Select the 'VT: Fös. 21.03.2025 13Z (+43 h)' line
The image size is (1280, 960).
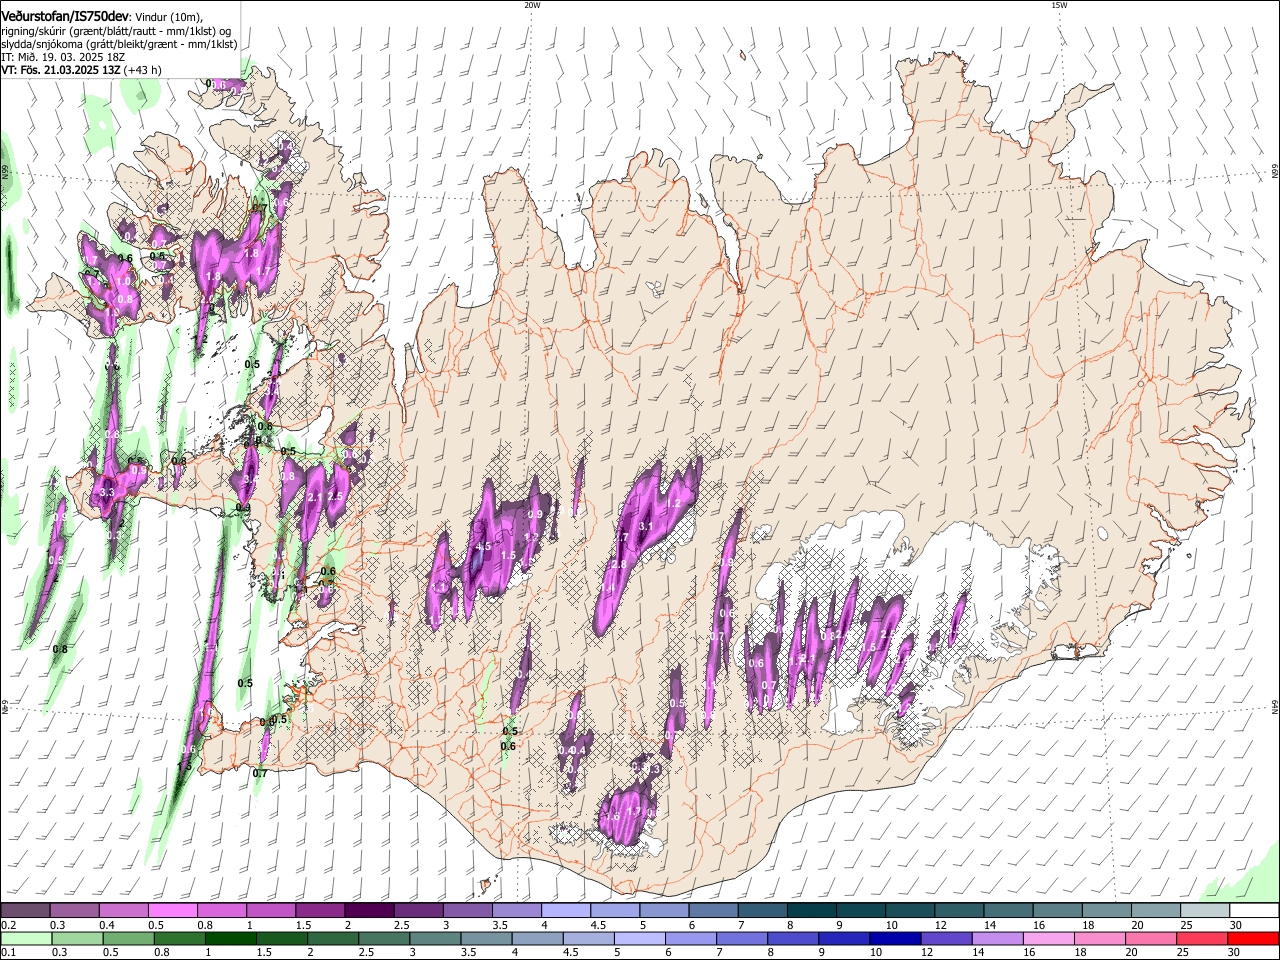(x=81, y=70)
